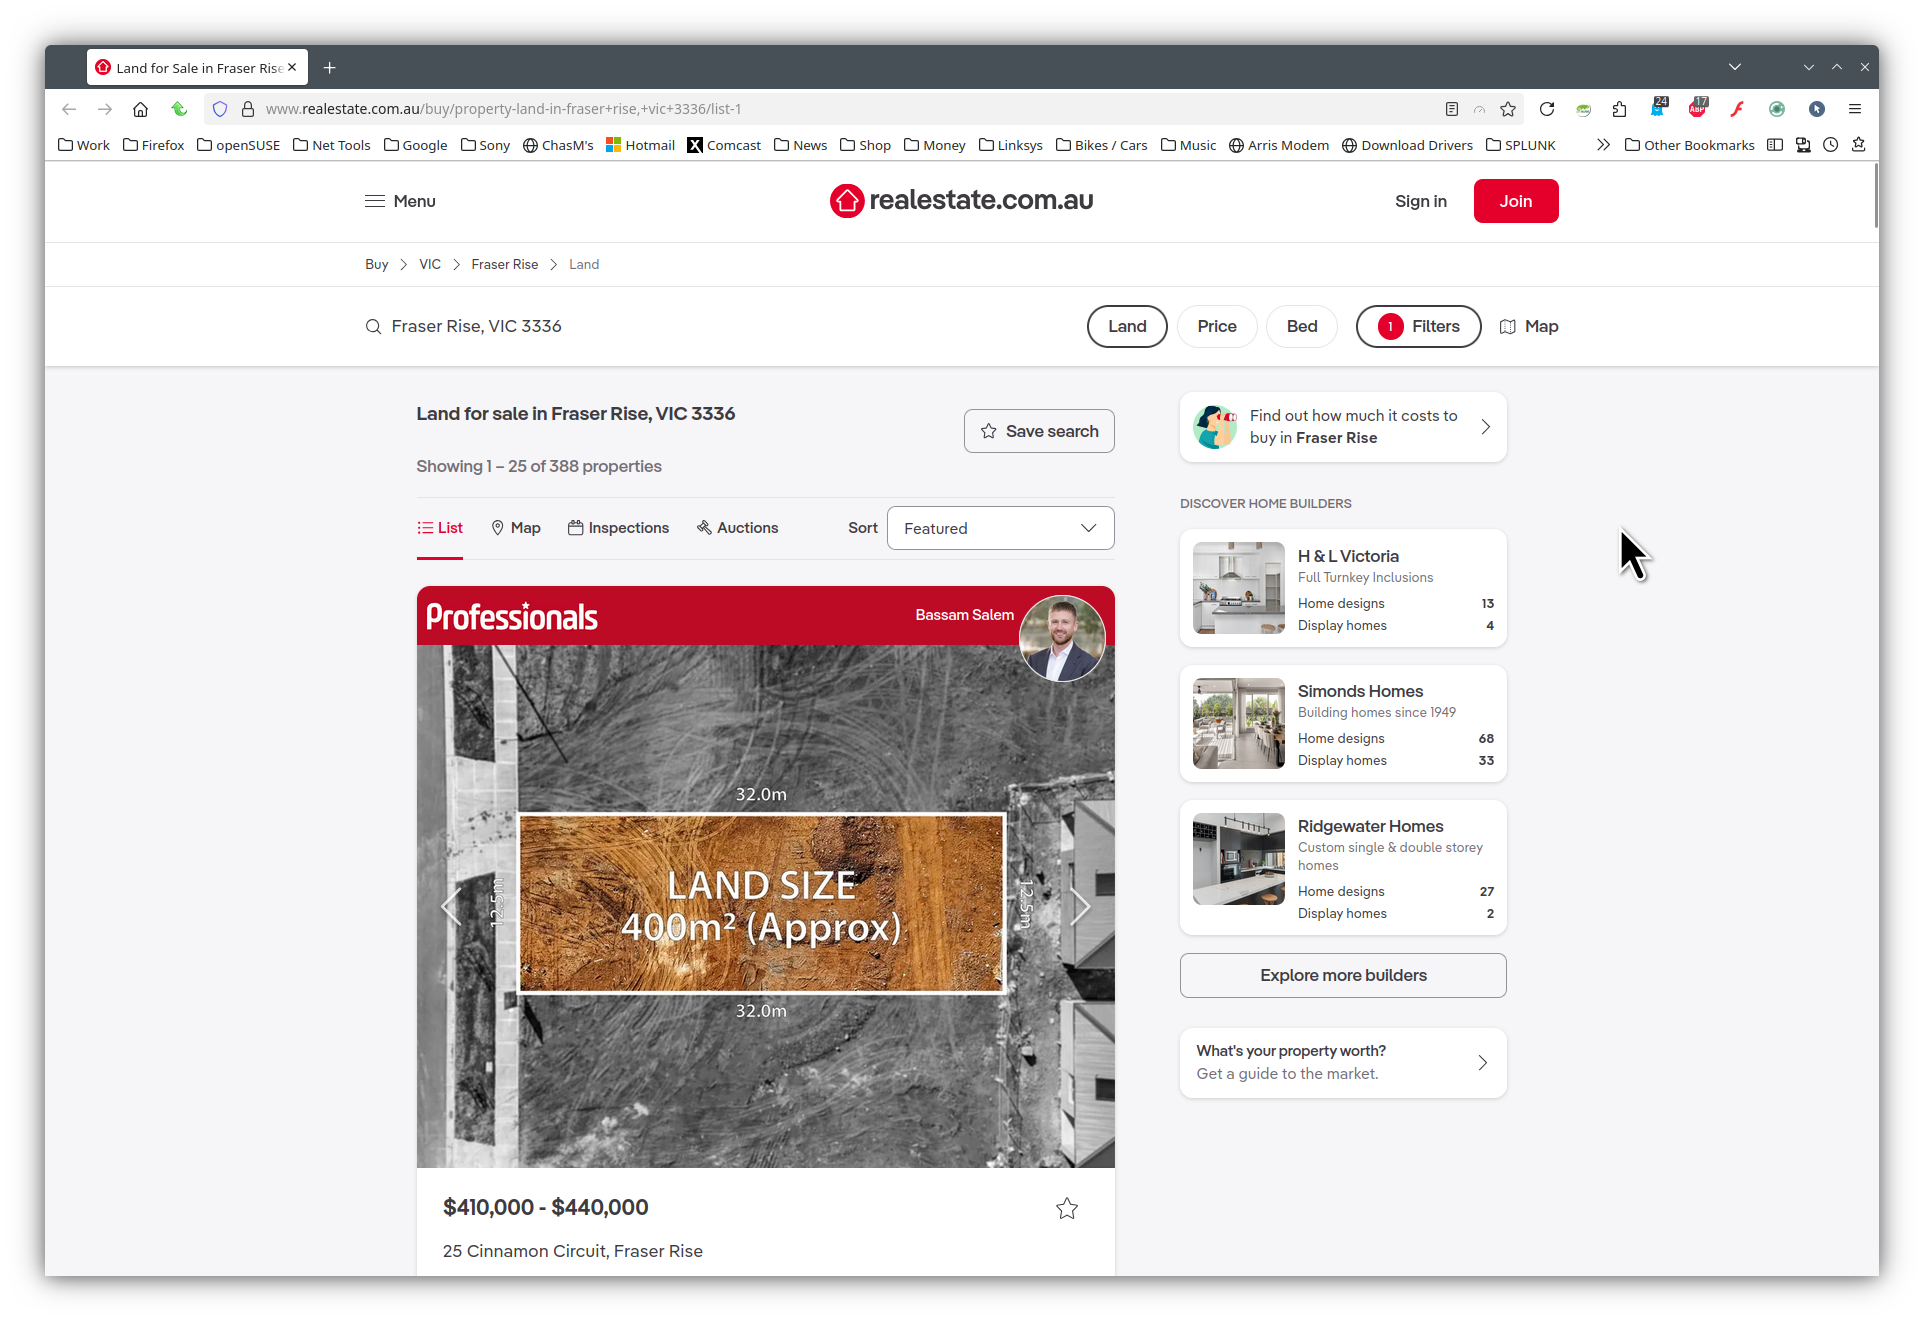This screenshot has width=1924, height=1321.
Task: Open the H & L Victoria builder card
Action: point(1343,588)
